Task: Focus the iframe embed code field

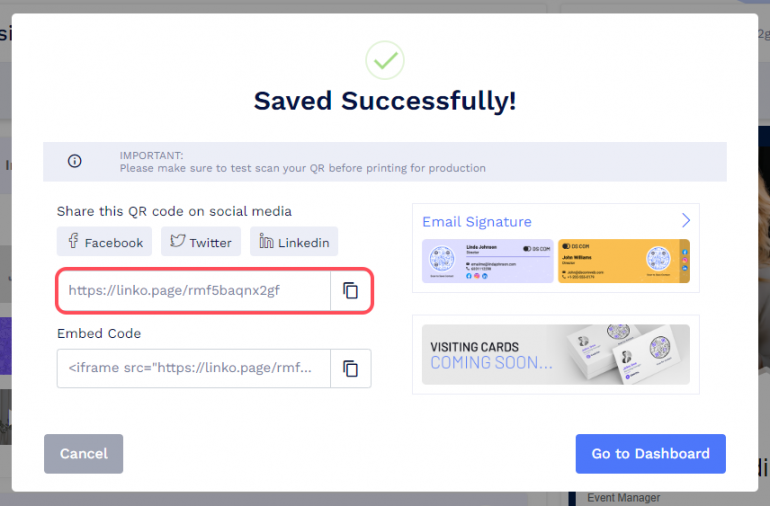Action: coord(194,368)
